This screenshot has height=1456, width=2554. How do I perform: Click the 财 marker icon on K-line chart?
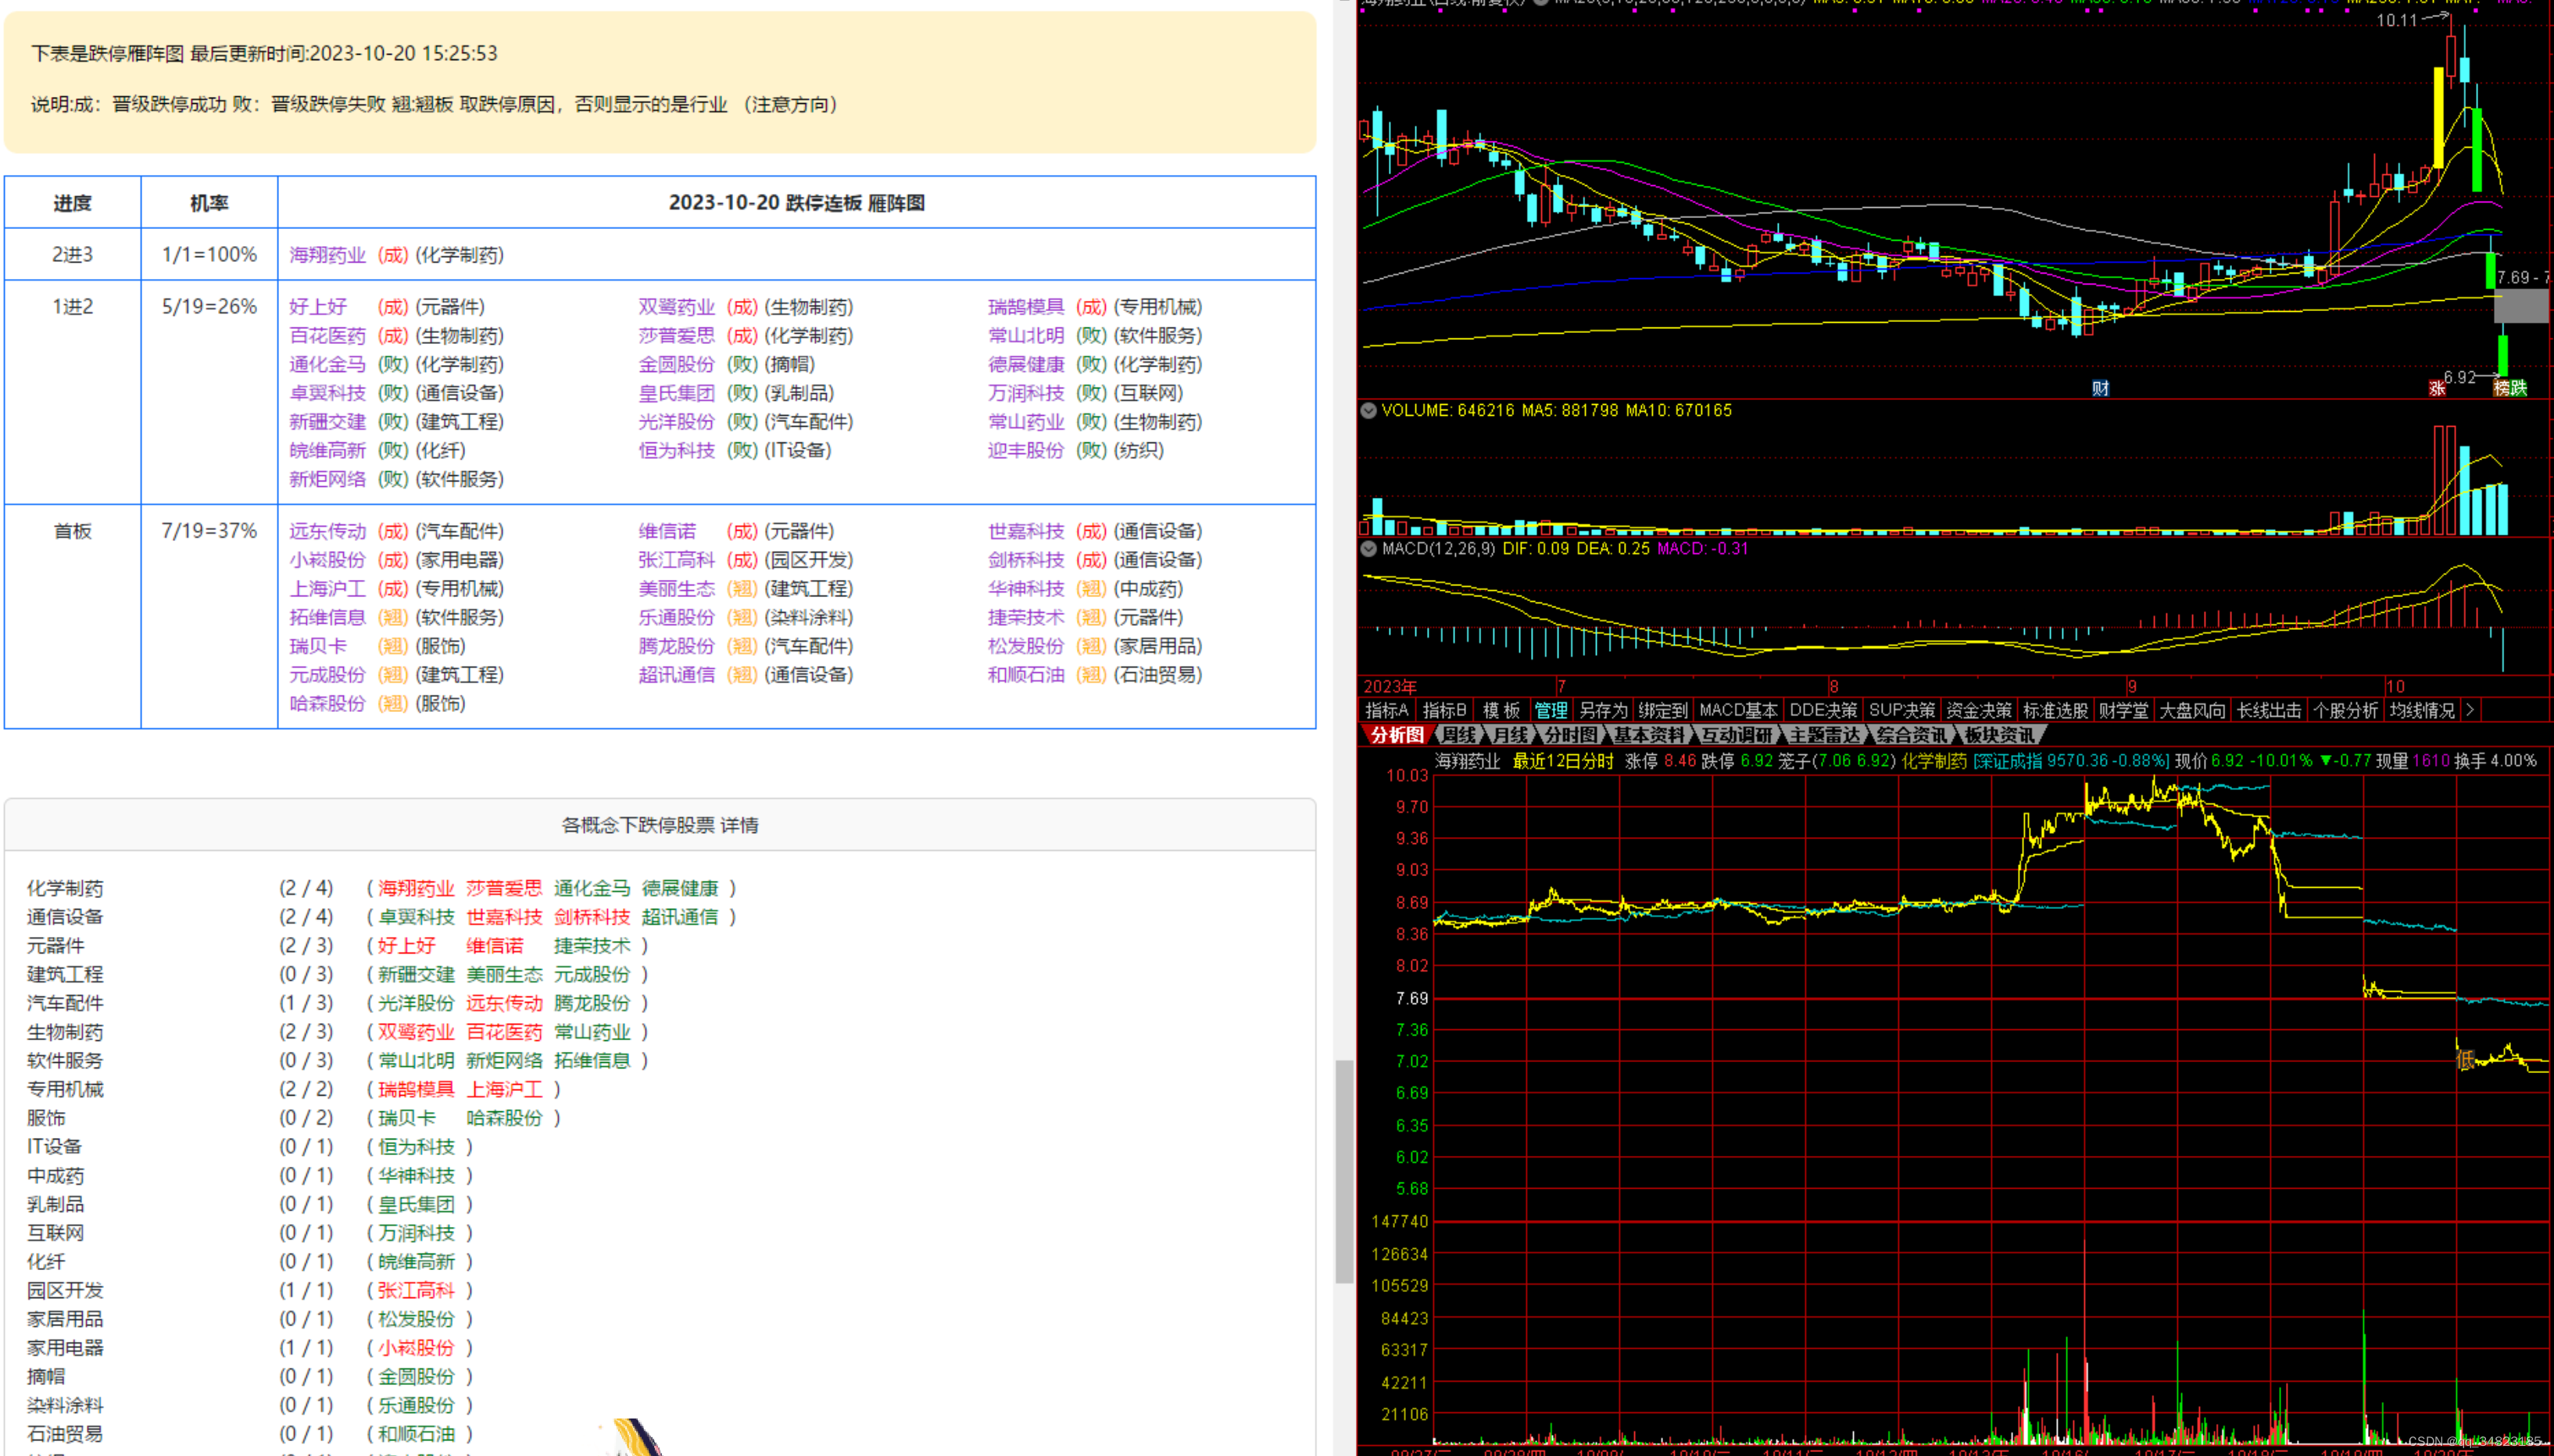pos(2100,388)
